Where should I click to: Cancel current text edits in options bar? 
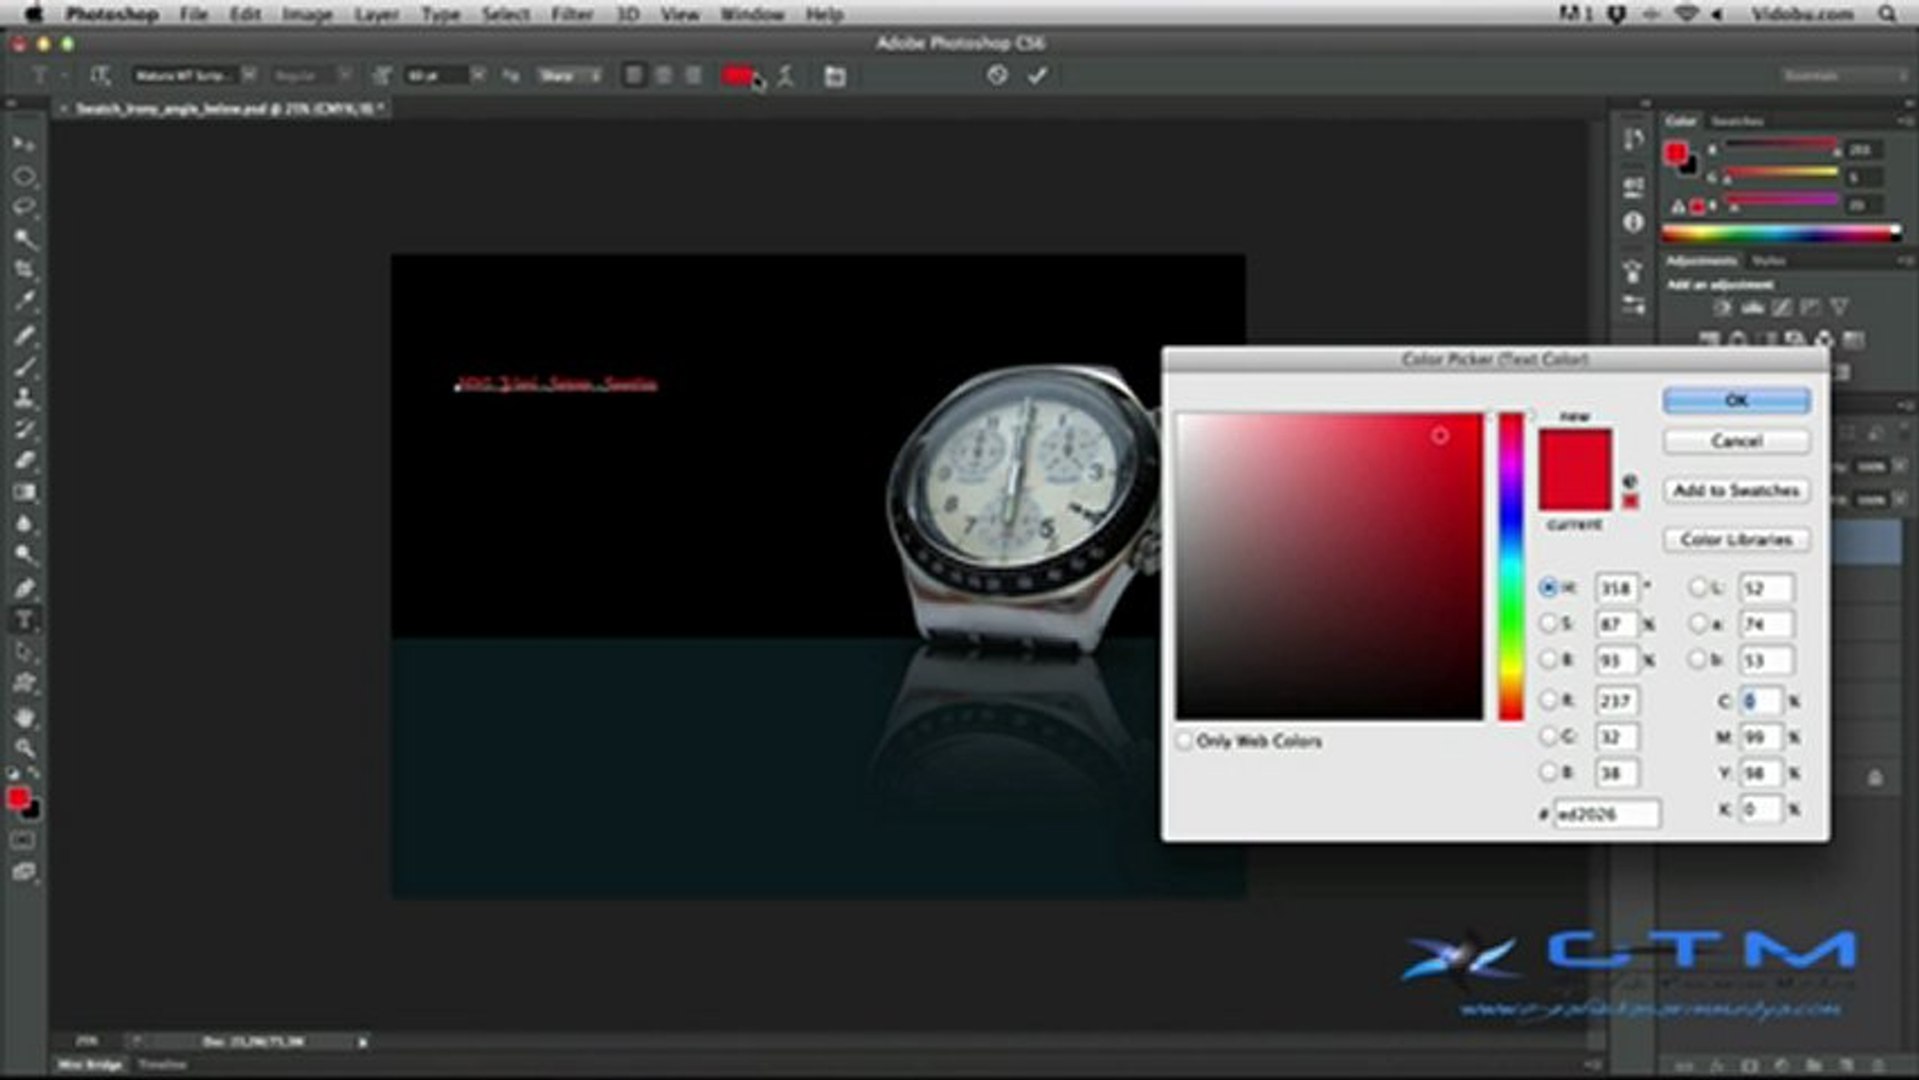pyautogui.click(x=996, y=75)
